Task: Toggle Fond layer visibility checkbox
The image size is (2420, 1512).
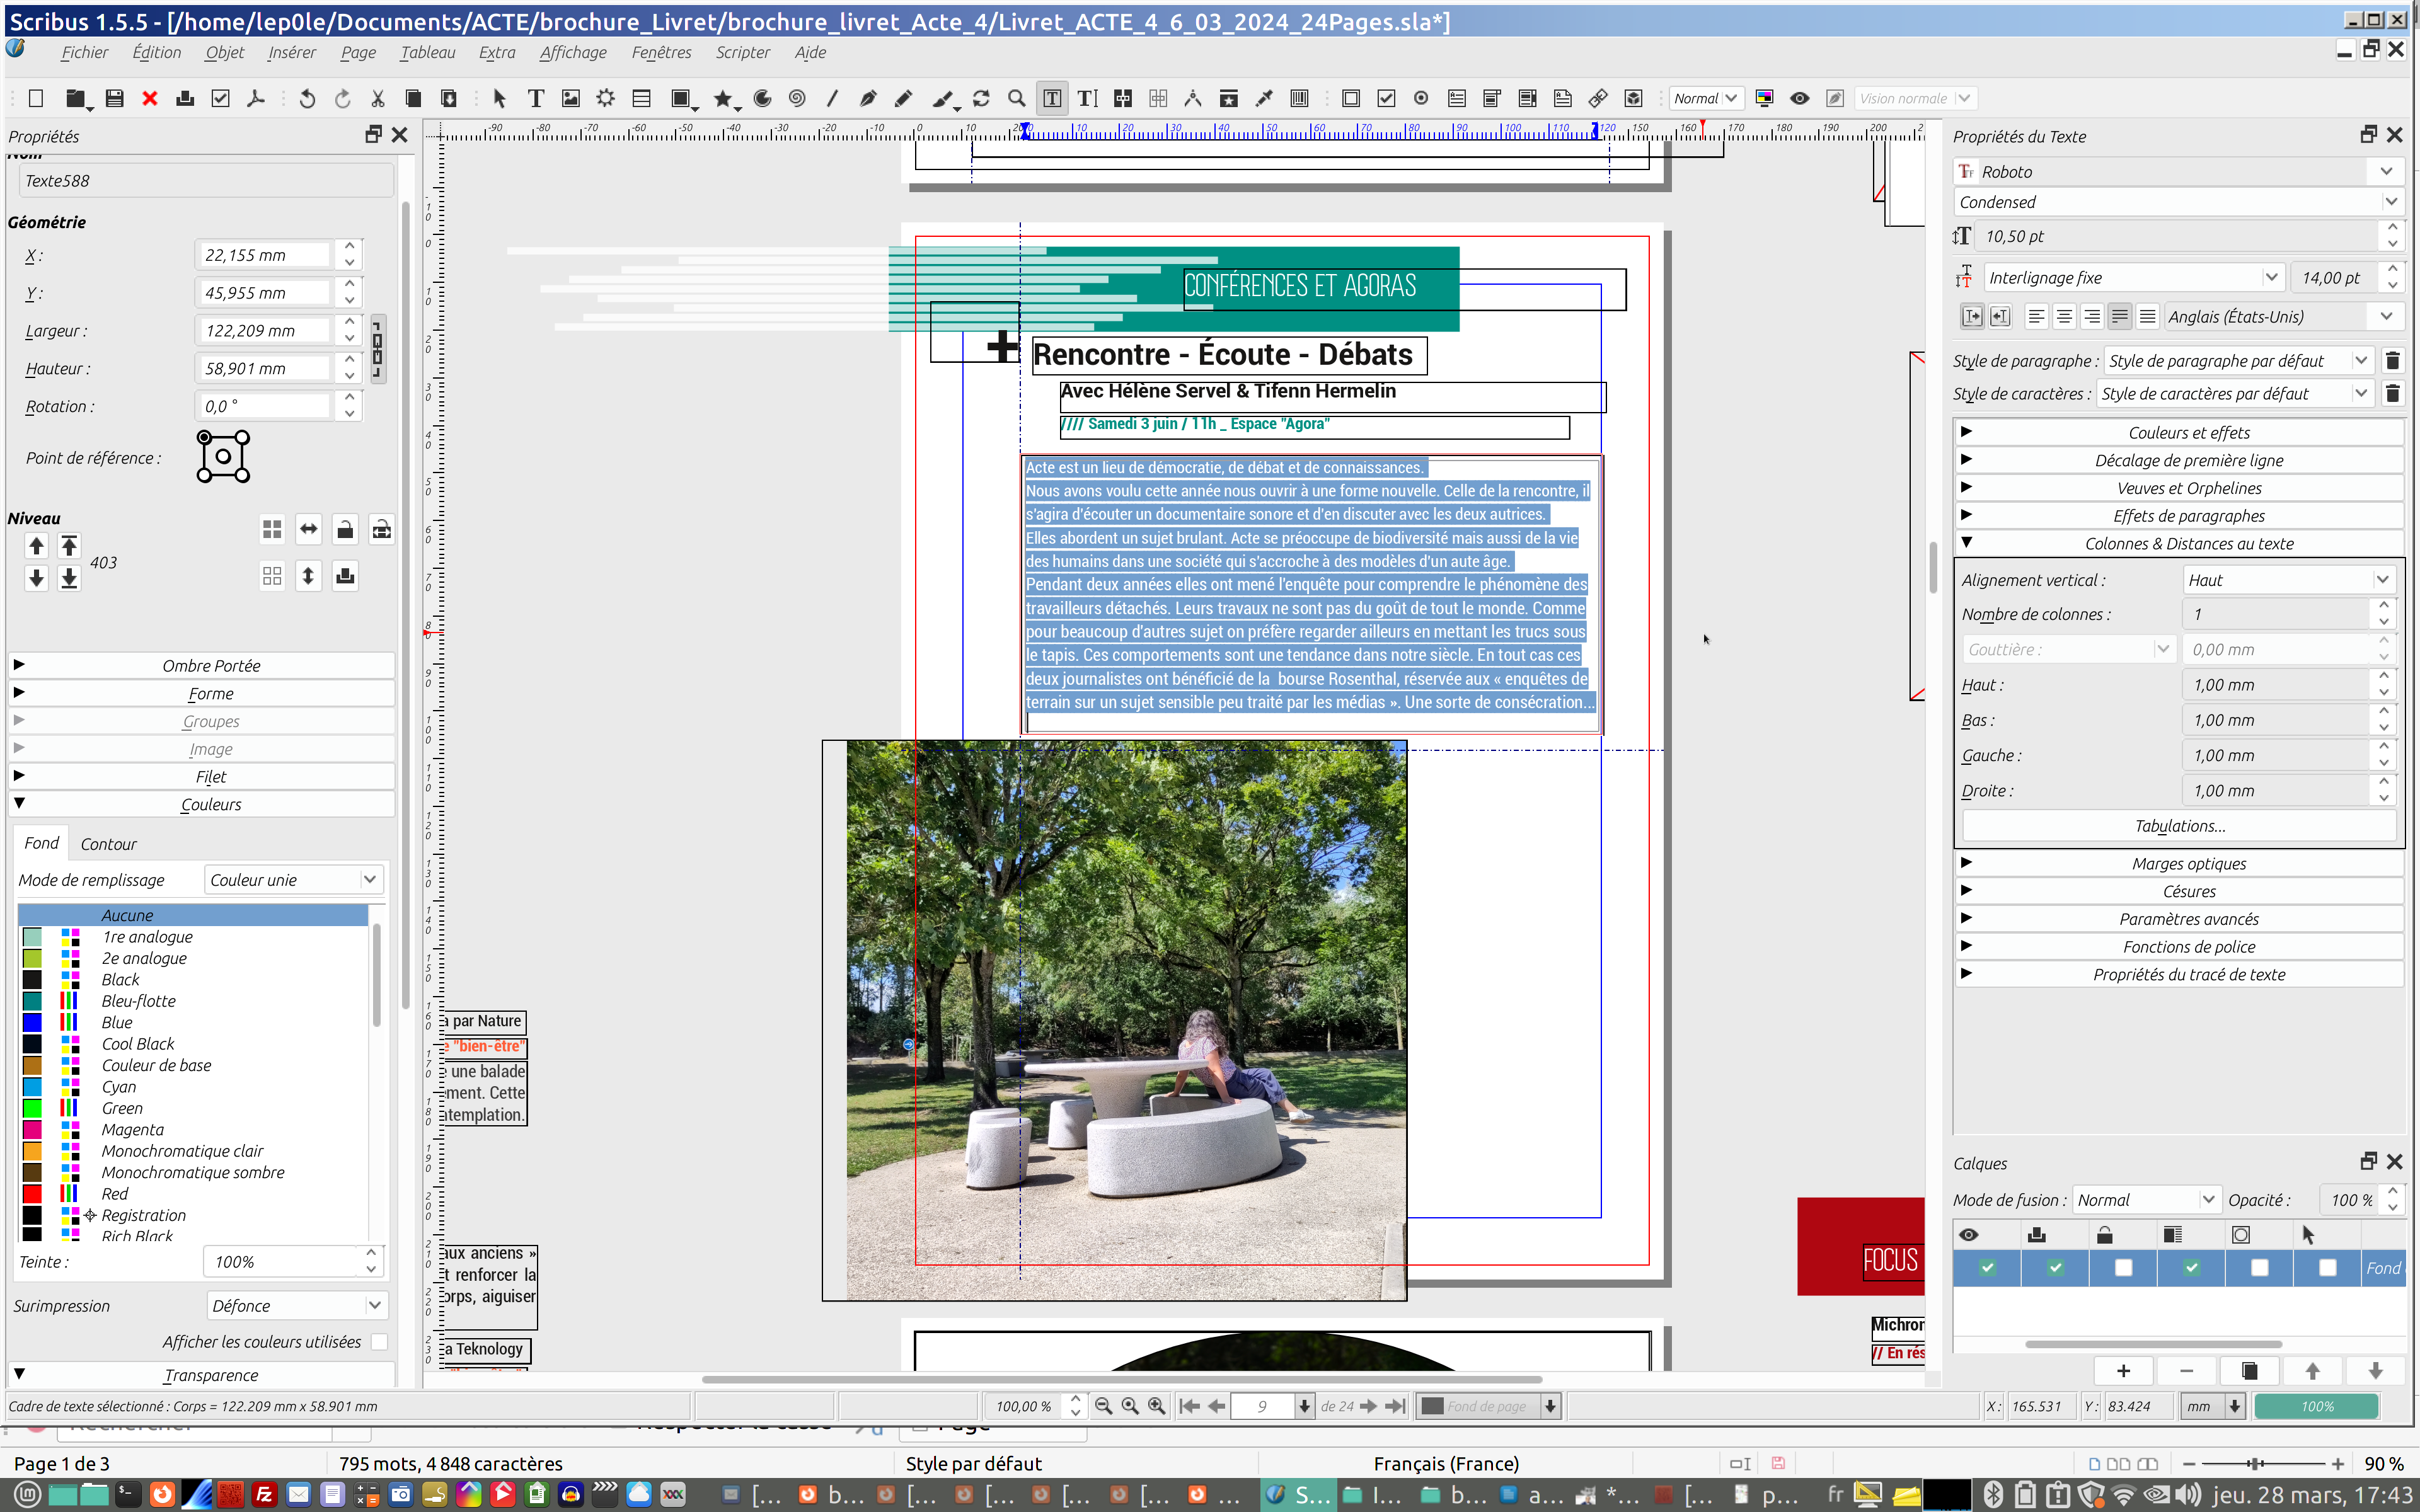Action: (x=1987, y=1268)
